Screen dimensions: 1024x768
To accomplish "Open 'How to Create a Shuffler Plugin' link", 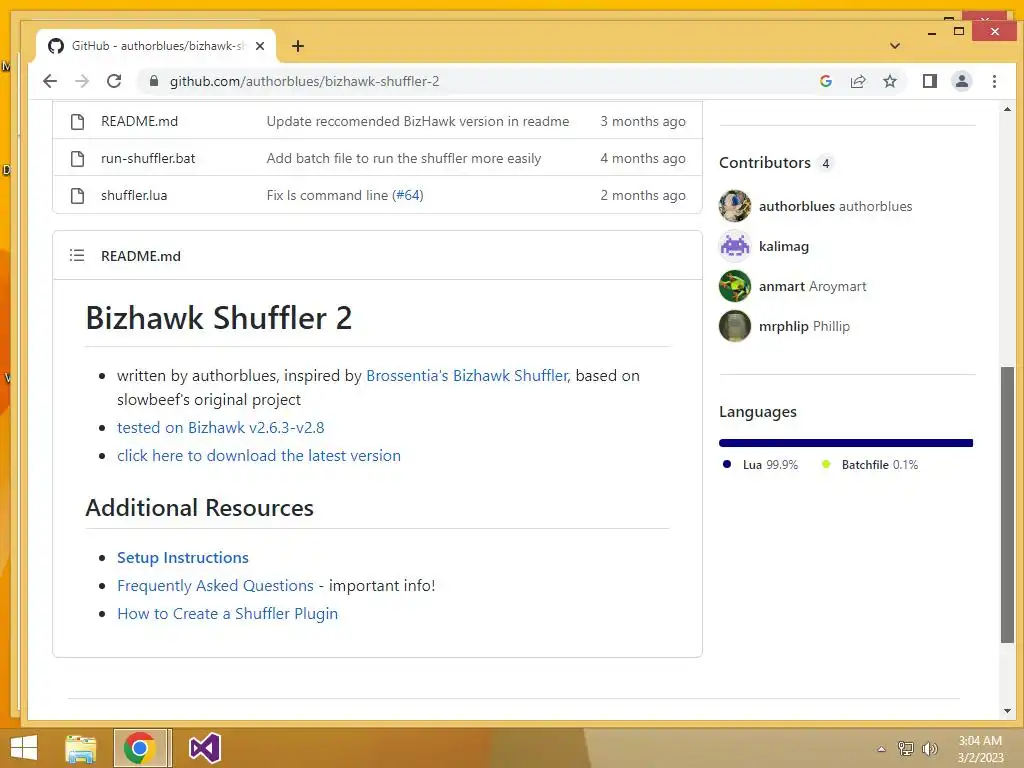I will coord(227,614).
